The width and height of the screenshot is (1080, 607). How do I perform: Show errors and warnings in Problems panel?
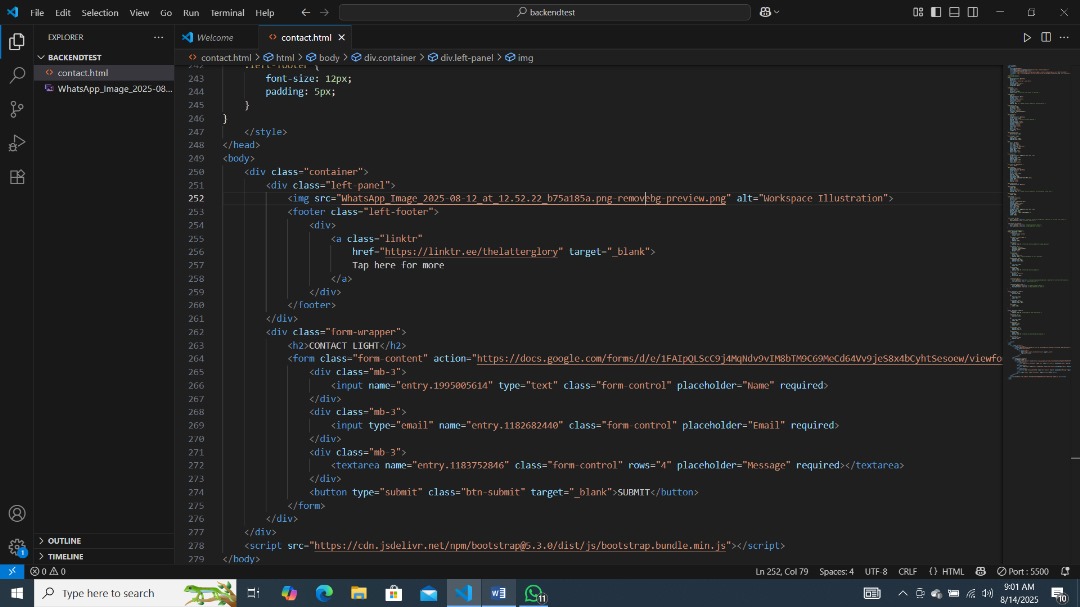(48, 571)
